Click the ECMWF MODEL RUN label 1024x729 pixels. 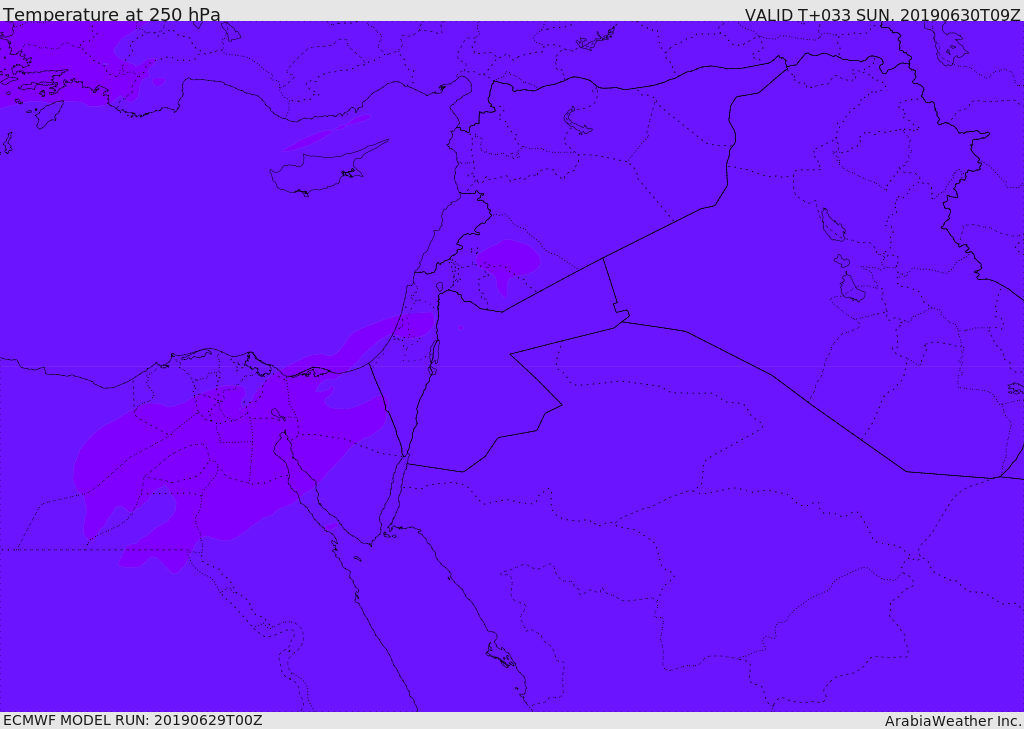(133, 720)
